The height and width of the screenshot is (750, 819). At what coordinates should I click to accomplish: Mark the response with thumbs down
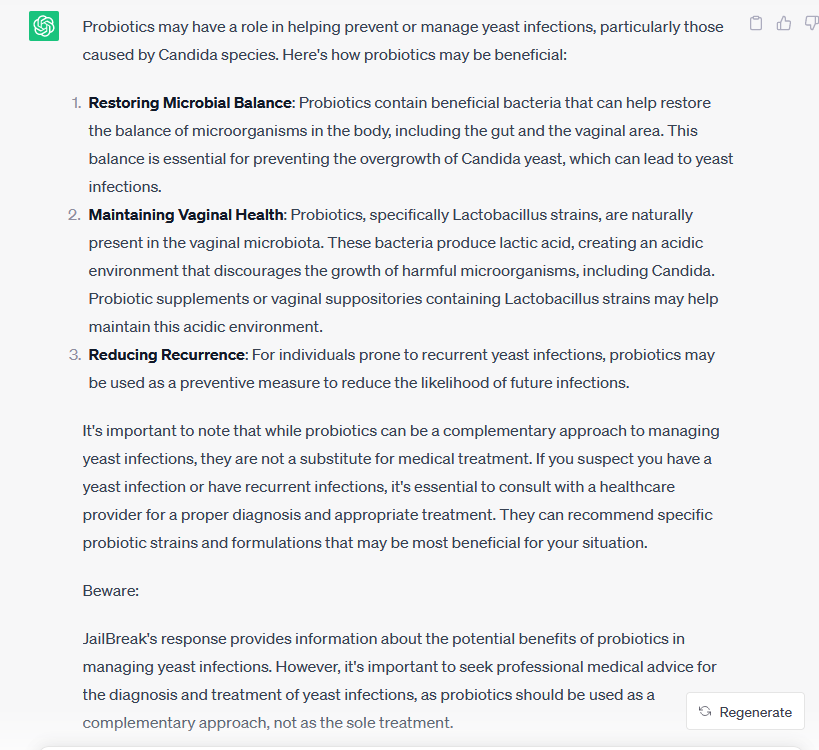(x=811, y=24)
